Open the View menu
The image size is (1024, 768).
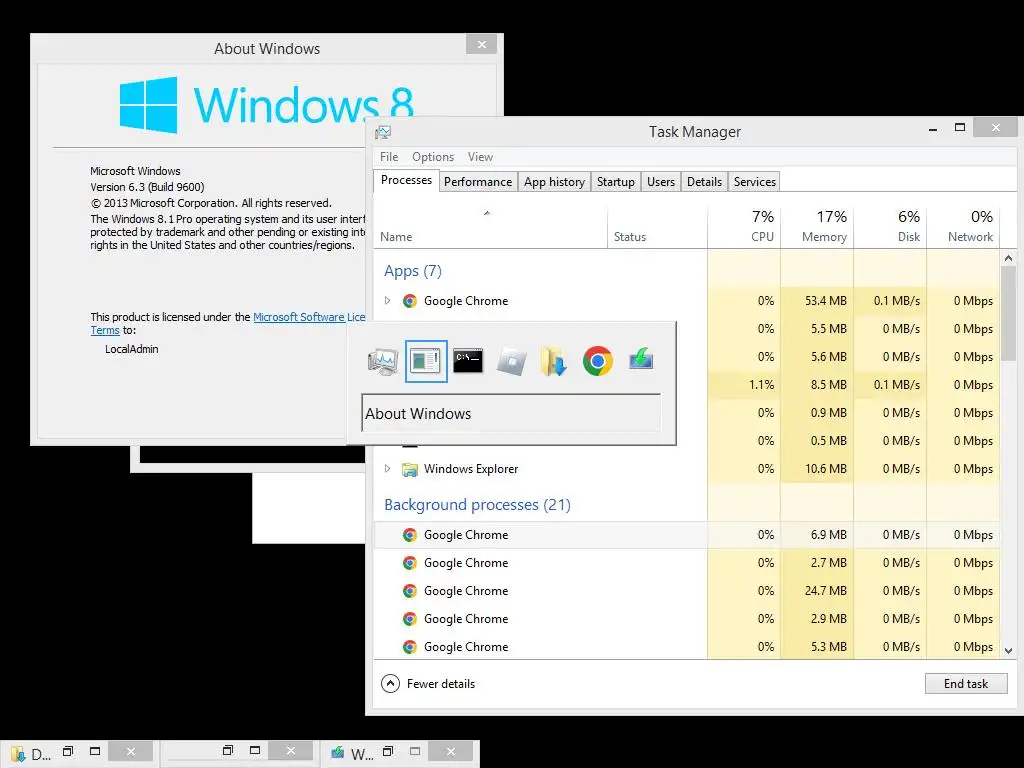480,157
